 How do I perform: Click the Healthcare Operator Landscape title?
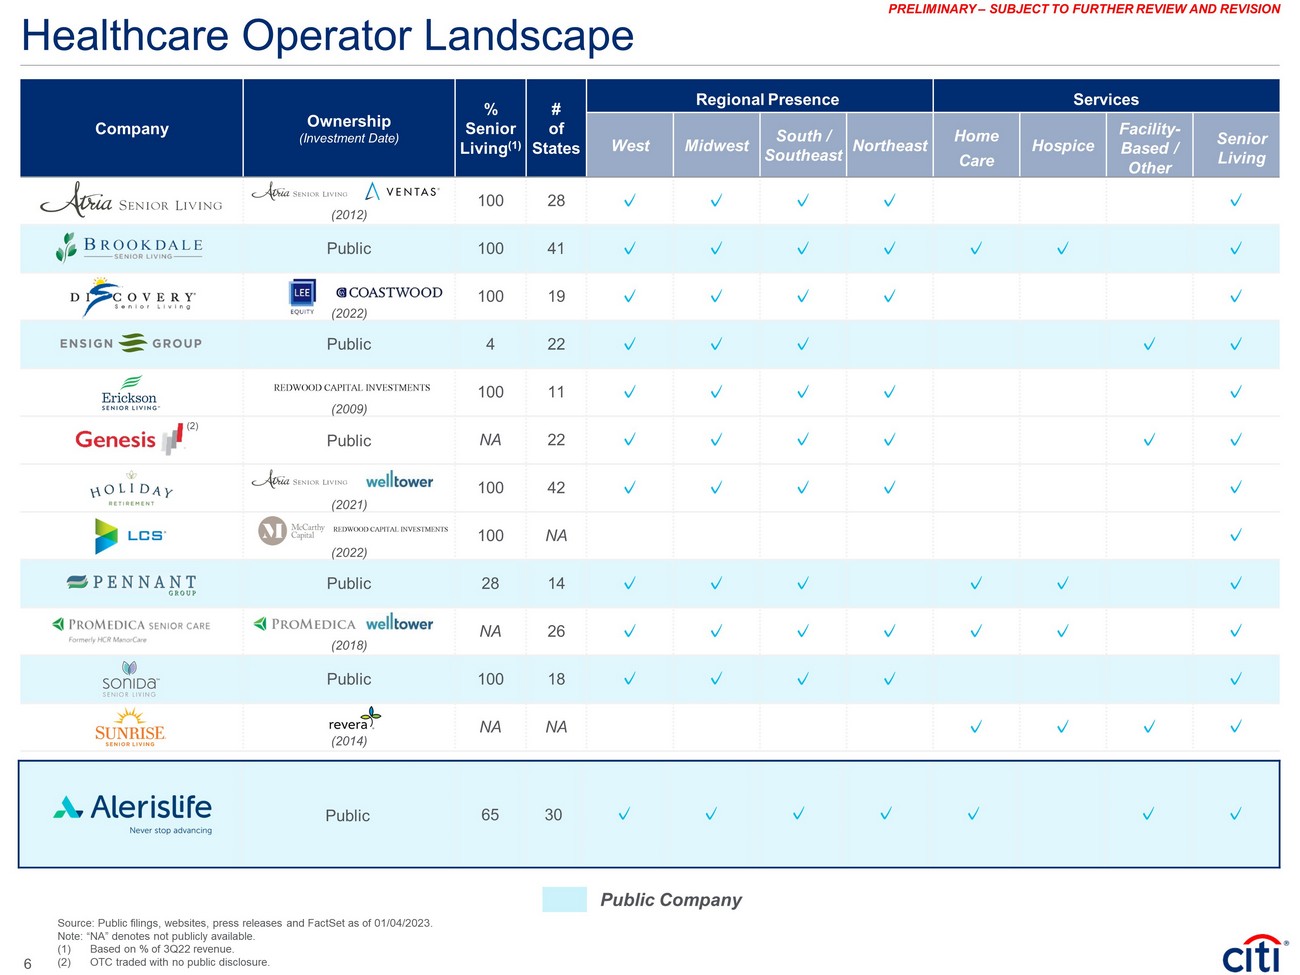pos(328,36)
